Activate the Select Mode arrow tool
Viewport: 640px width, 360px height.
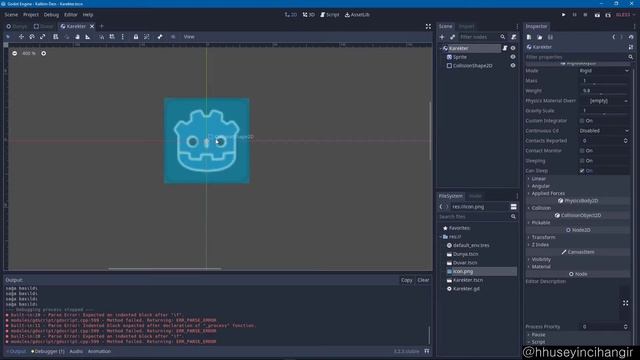click(x=8, y=37)
